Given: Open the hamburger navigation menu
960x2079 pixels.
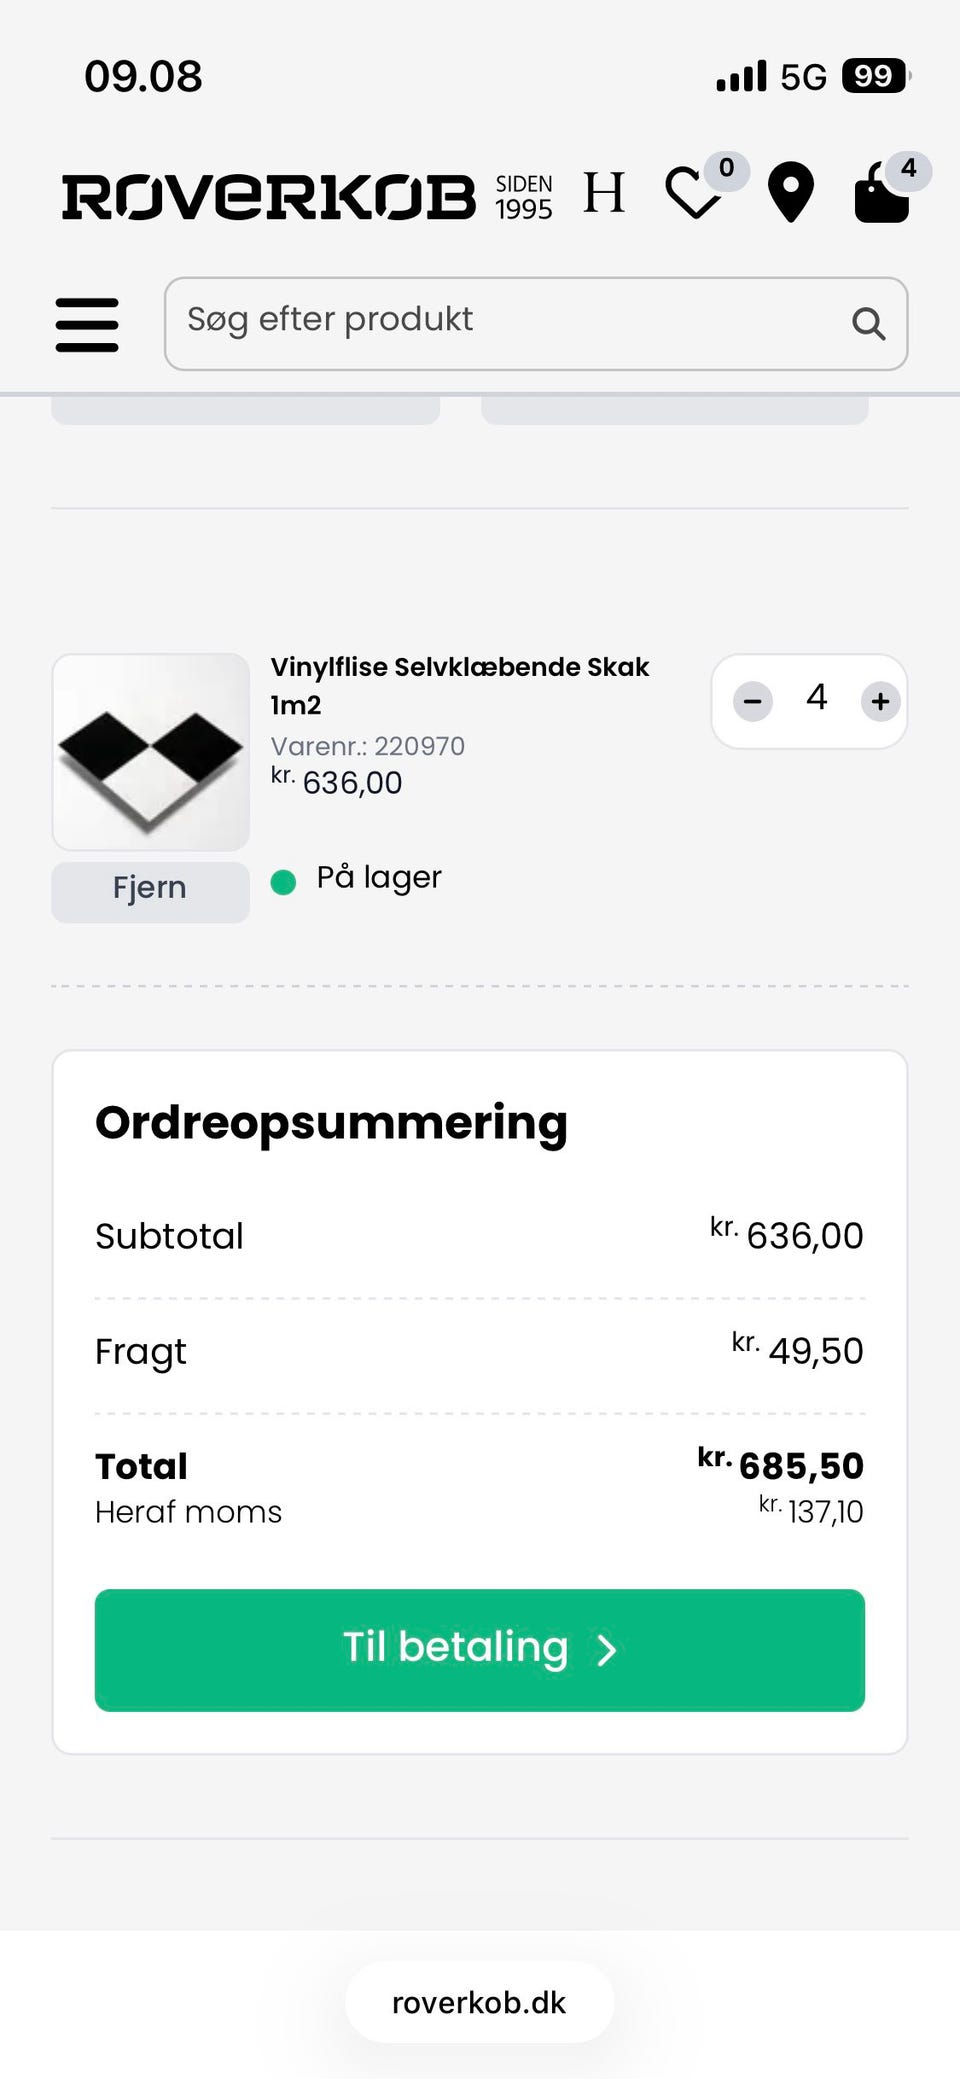Looking at the screenshot, I should click(87, 324).
